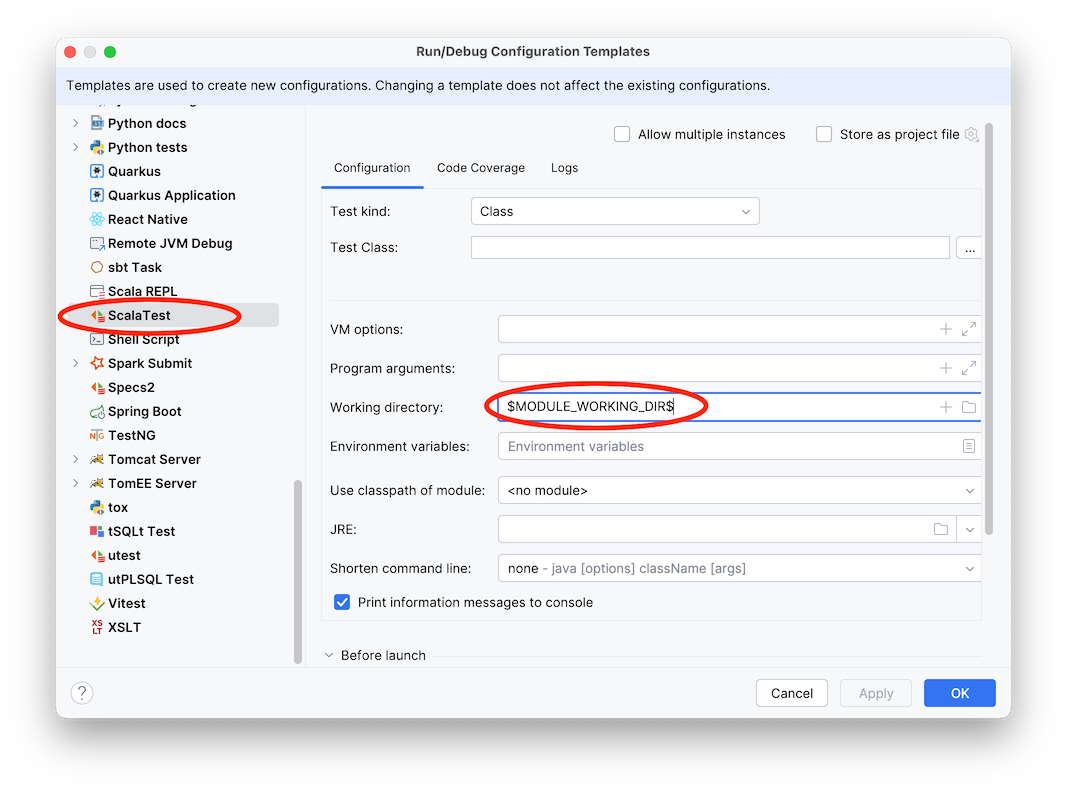The image size is (1067, 792).
Task: Apply the template changes
Action: [x=875, y=692]
